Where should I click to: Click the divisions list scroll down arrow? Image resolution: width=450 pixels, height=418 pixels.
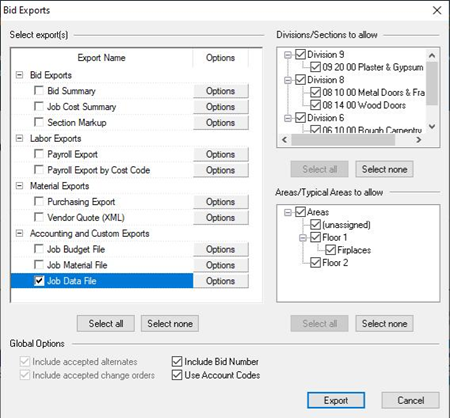[432, 127]
